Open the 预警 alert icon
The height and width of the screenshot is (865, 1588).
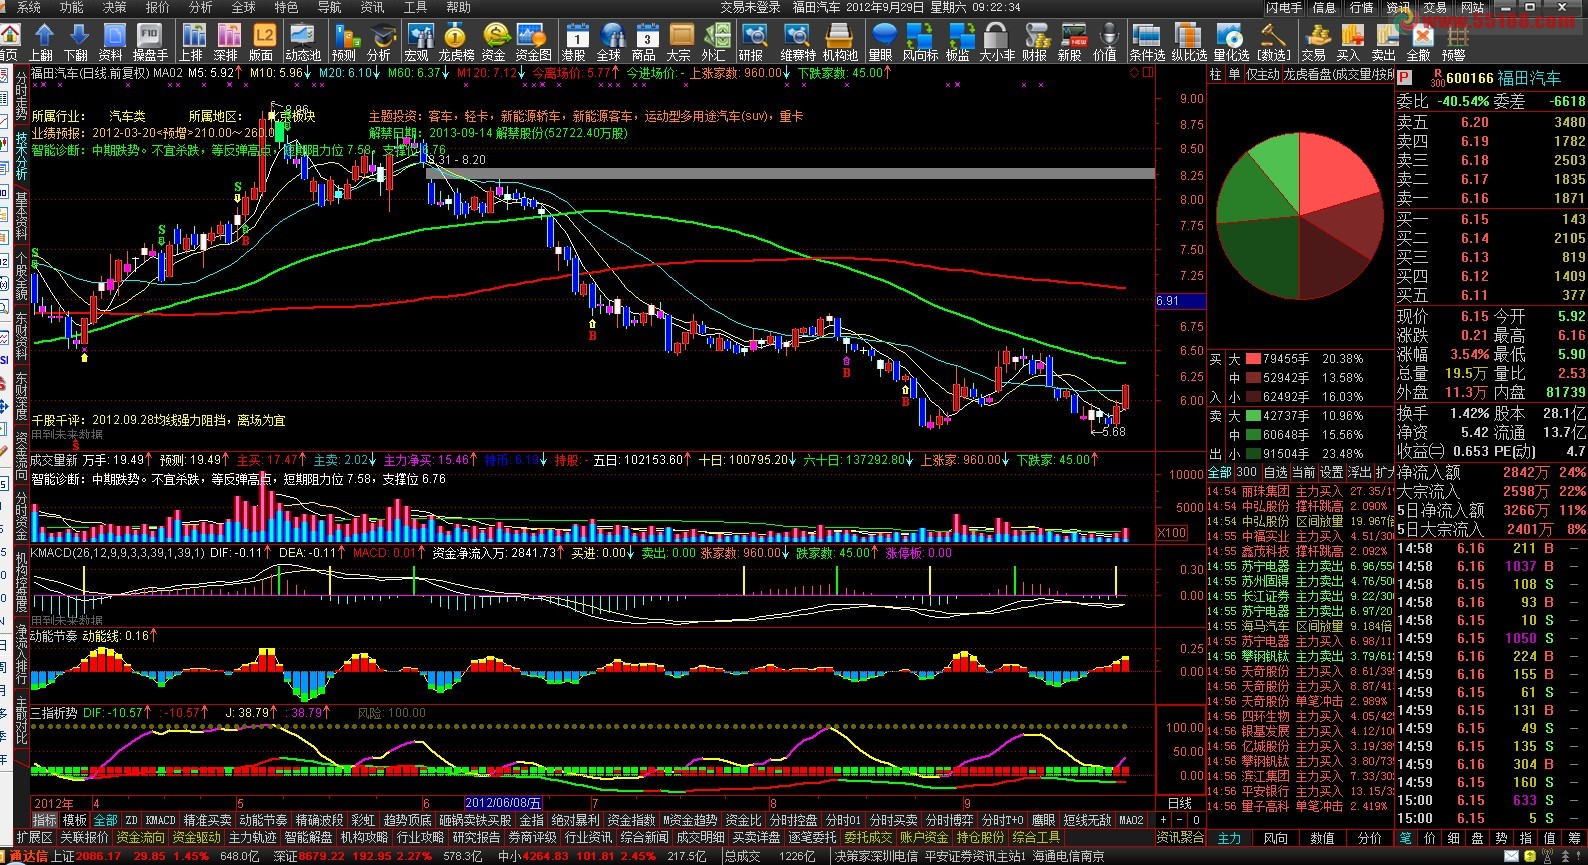pos(1454,42)
